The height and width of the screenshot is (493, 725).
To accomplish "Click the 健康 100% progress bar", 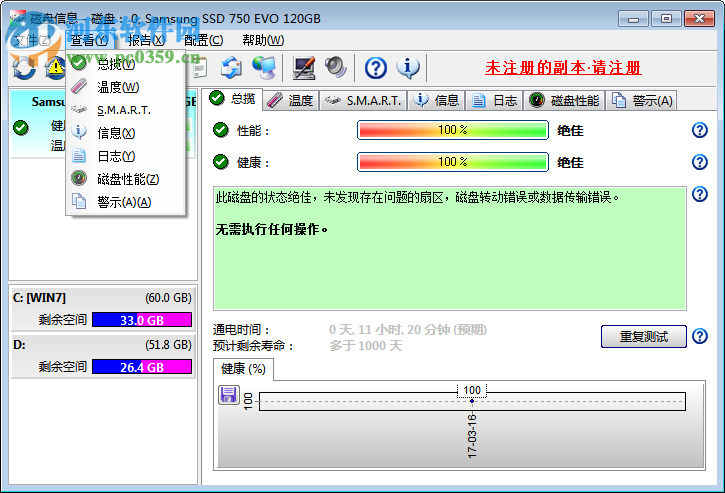I will coord(453,162).
